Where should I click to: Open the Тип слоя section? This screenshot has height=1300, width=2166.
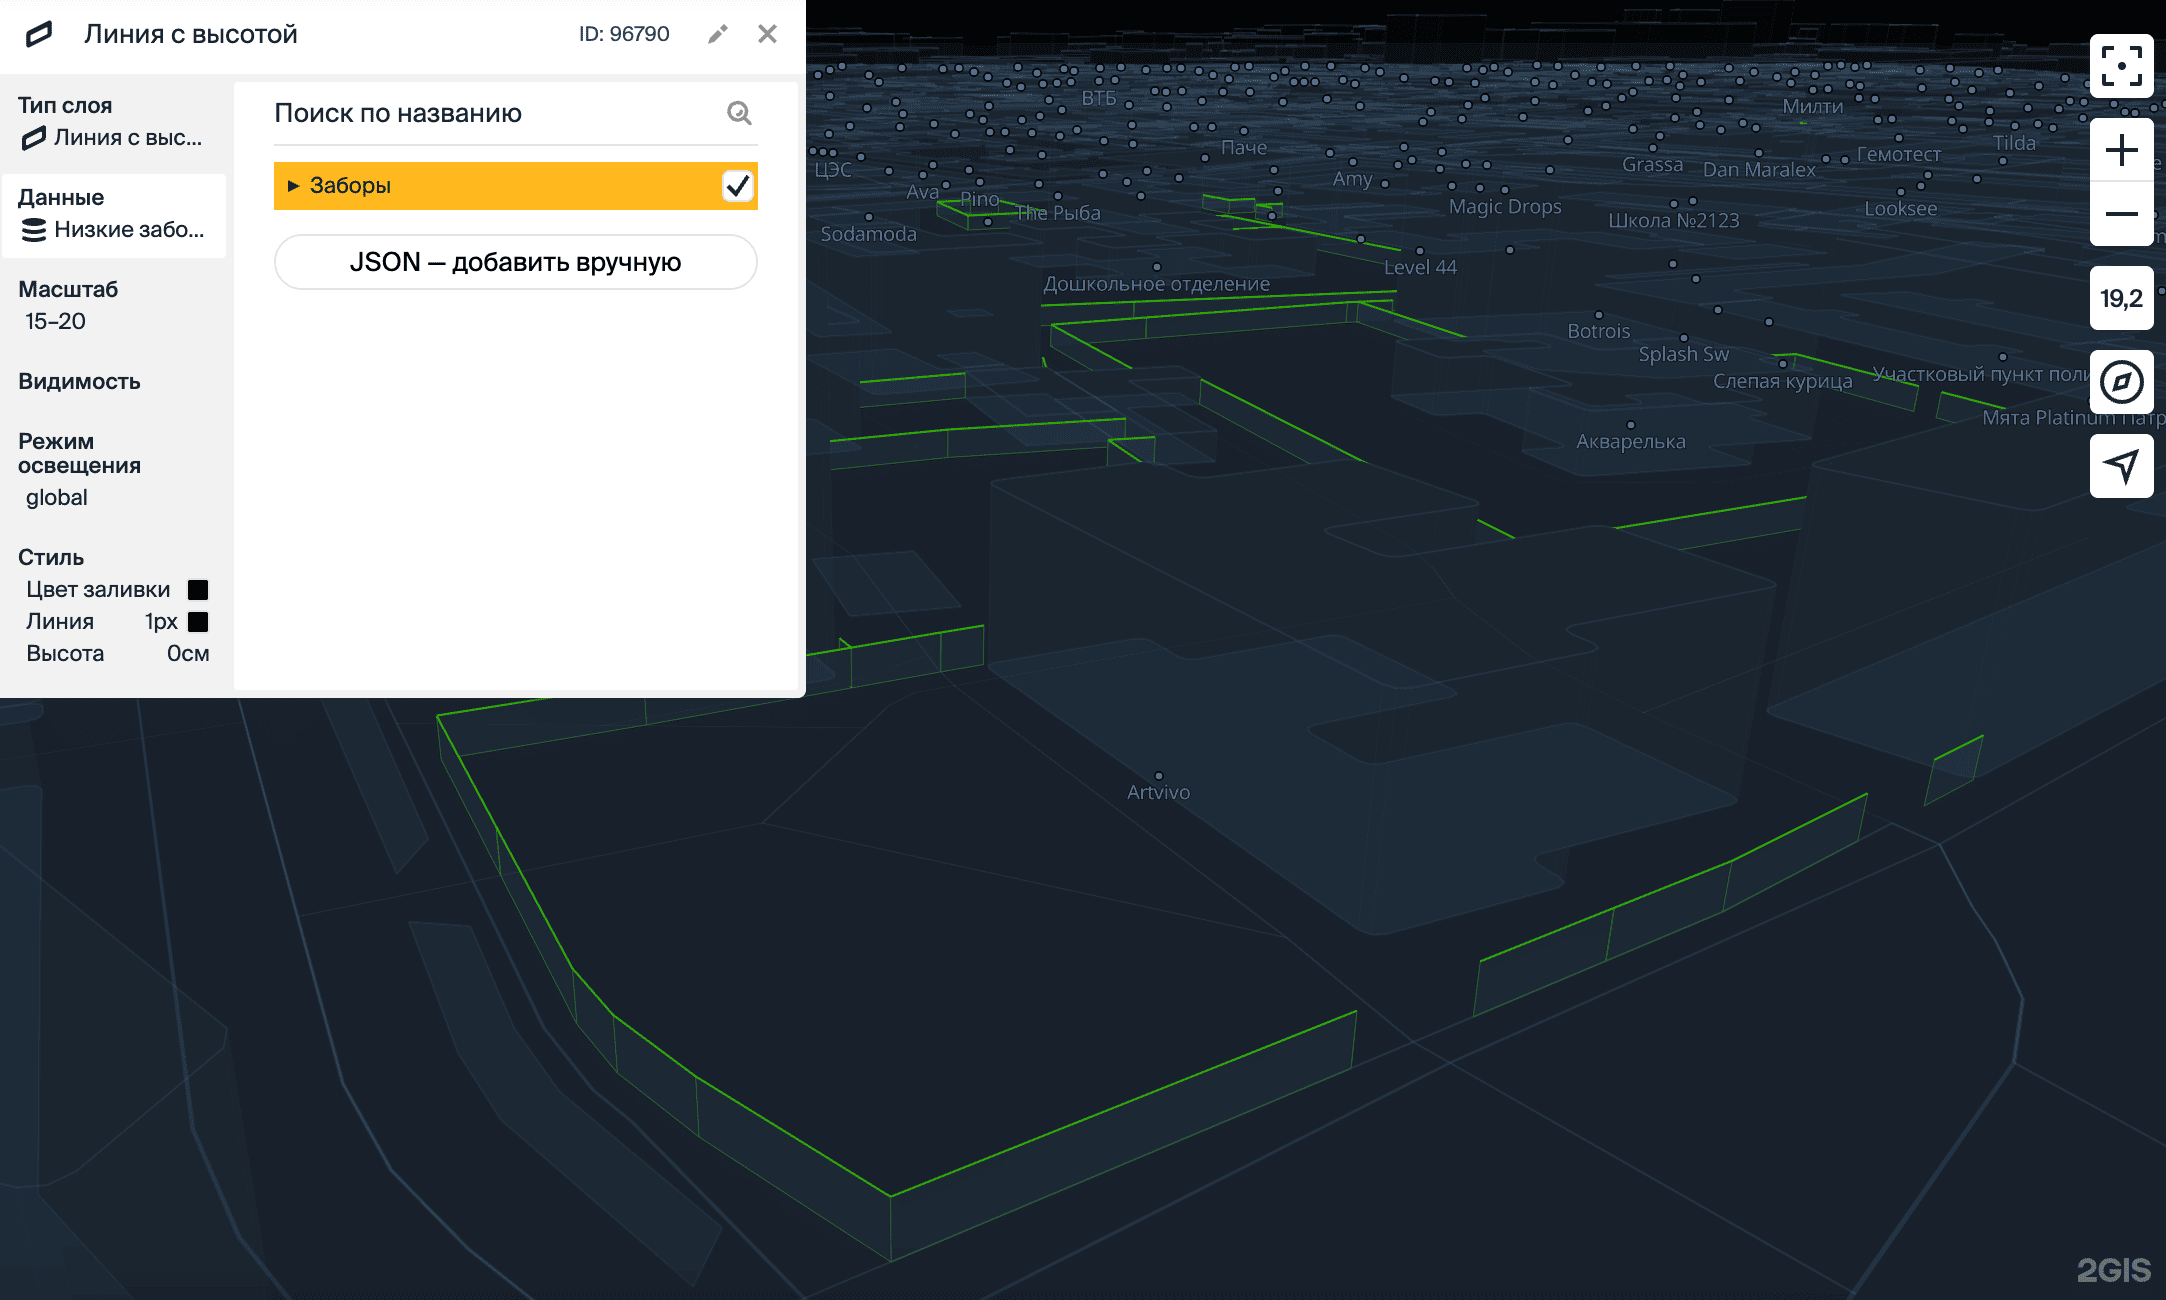114,122
